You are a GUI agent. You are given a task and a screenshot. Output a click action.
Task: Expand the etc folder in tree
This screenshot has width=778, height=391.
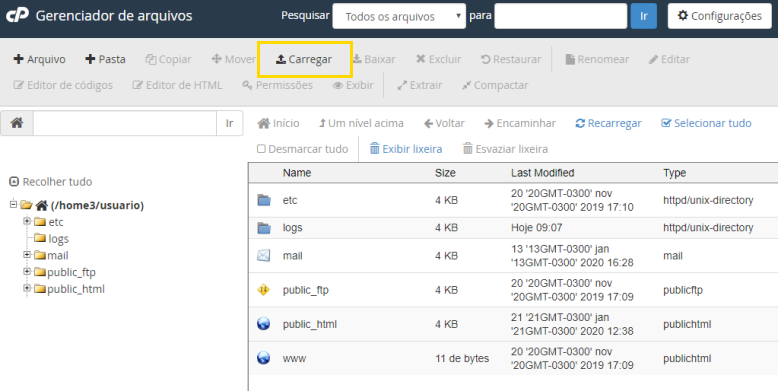click(x=27, y=221)
